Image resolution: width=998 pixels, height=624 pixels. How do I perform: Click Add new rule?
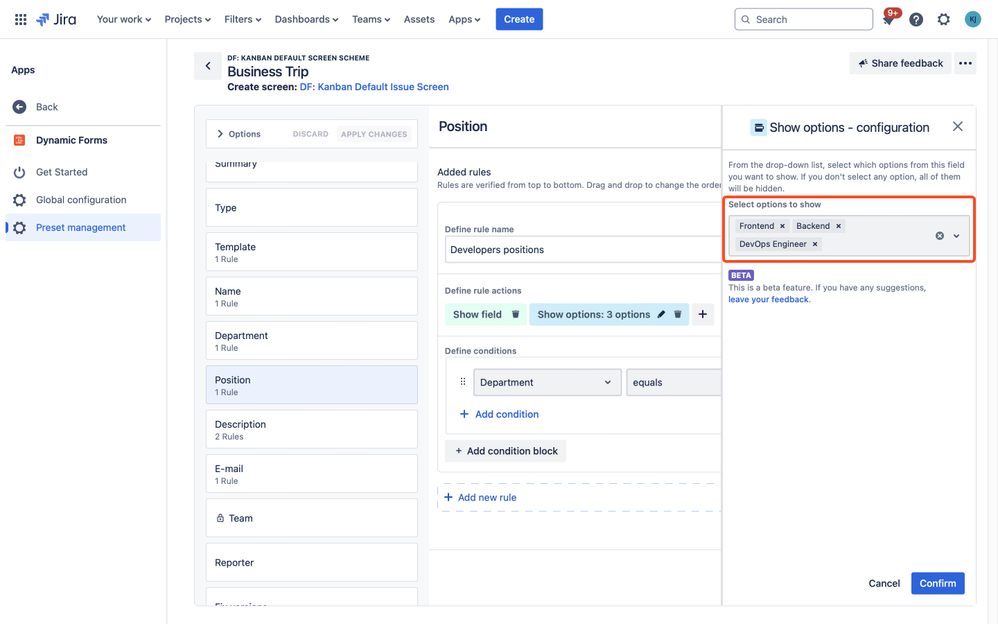(480, 497)
